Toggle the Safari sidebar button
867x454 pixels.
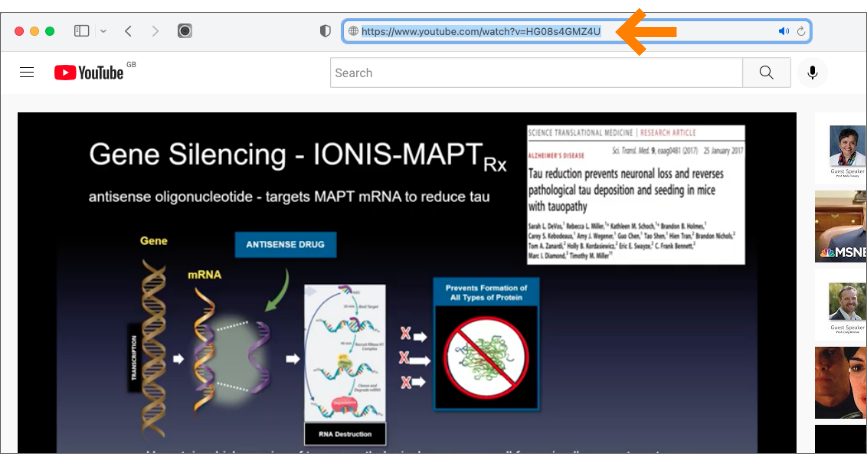click(x=81, y=31)
